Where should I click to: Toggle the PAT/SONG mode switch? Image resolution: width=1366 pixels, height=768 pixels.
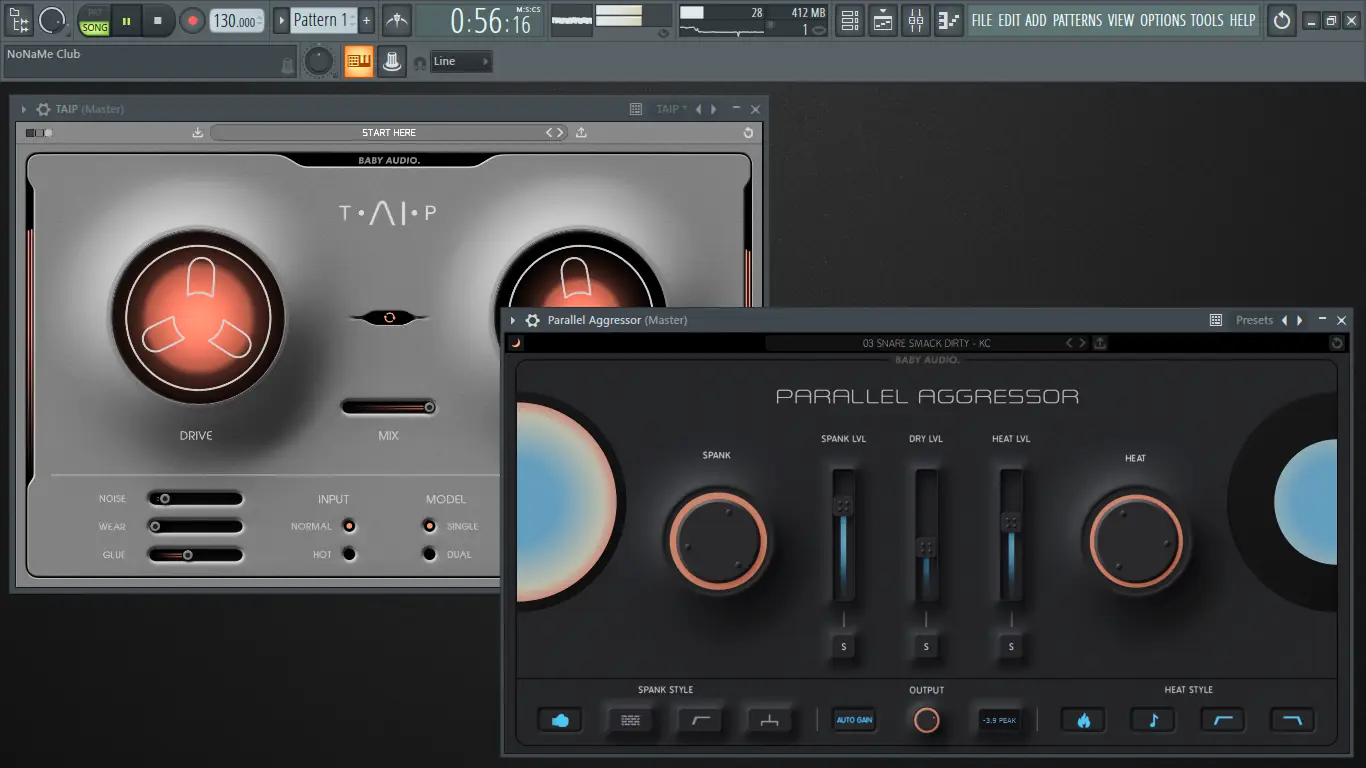click(x=94, y=20)
